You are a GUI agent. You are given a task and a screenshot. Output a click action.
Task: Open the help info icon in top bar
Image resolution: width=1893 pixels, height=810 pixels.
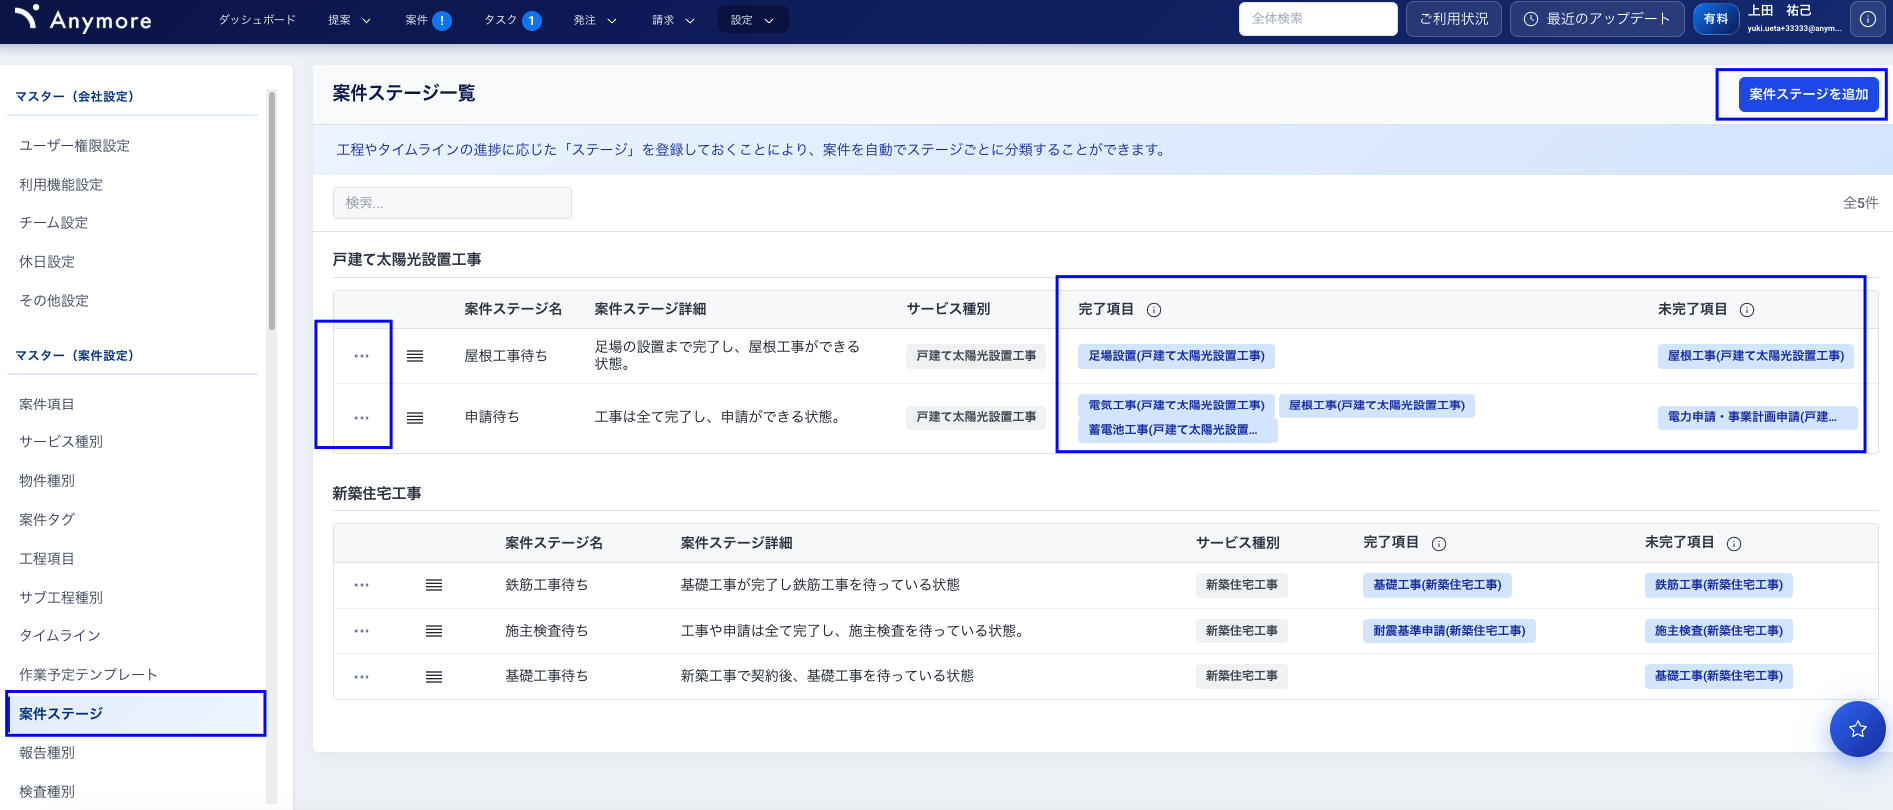point(1868,19)
